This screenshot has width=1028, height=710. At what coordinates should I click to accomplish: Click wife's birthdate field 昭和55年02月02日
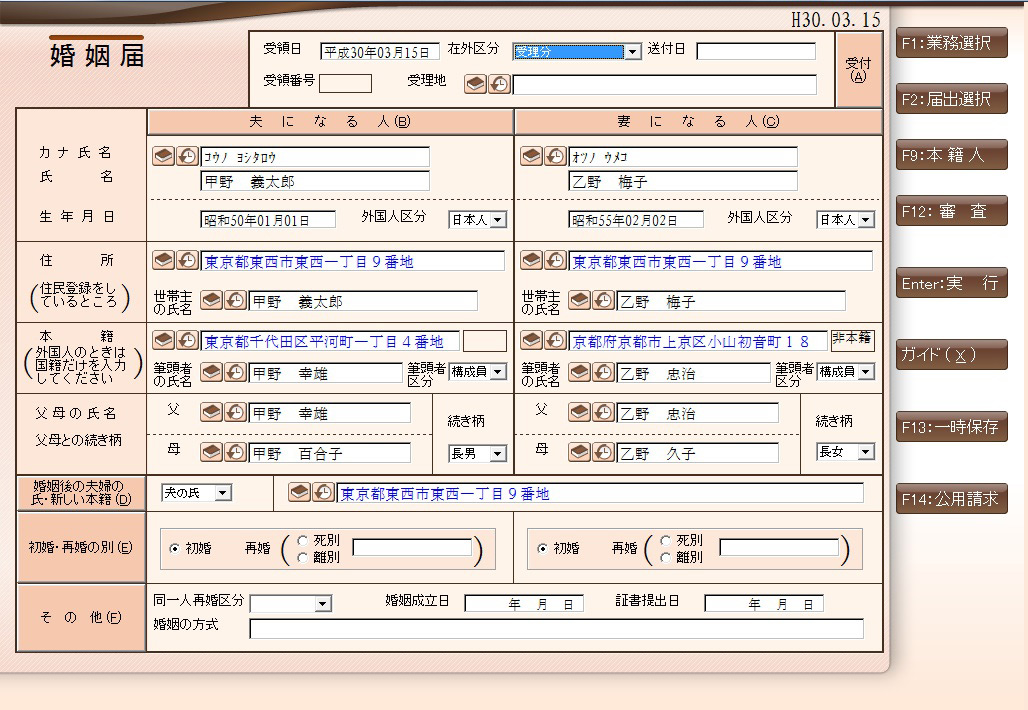click(636, 220)
